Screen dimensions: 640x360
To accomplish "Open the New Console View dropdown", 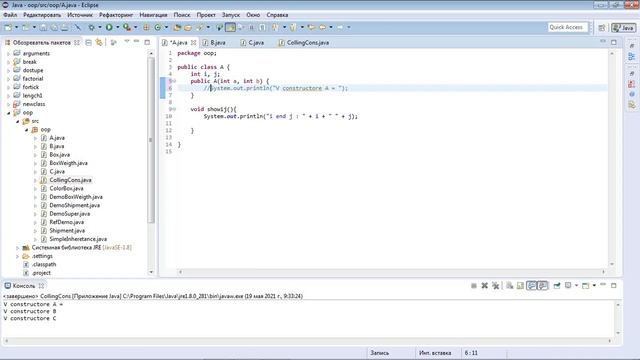I will (594, 286).
